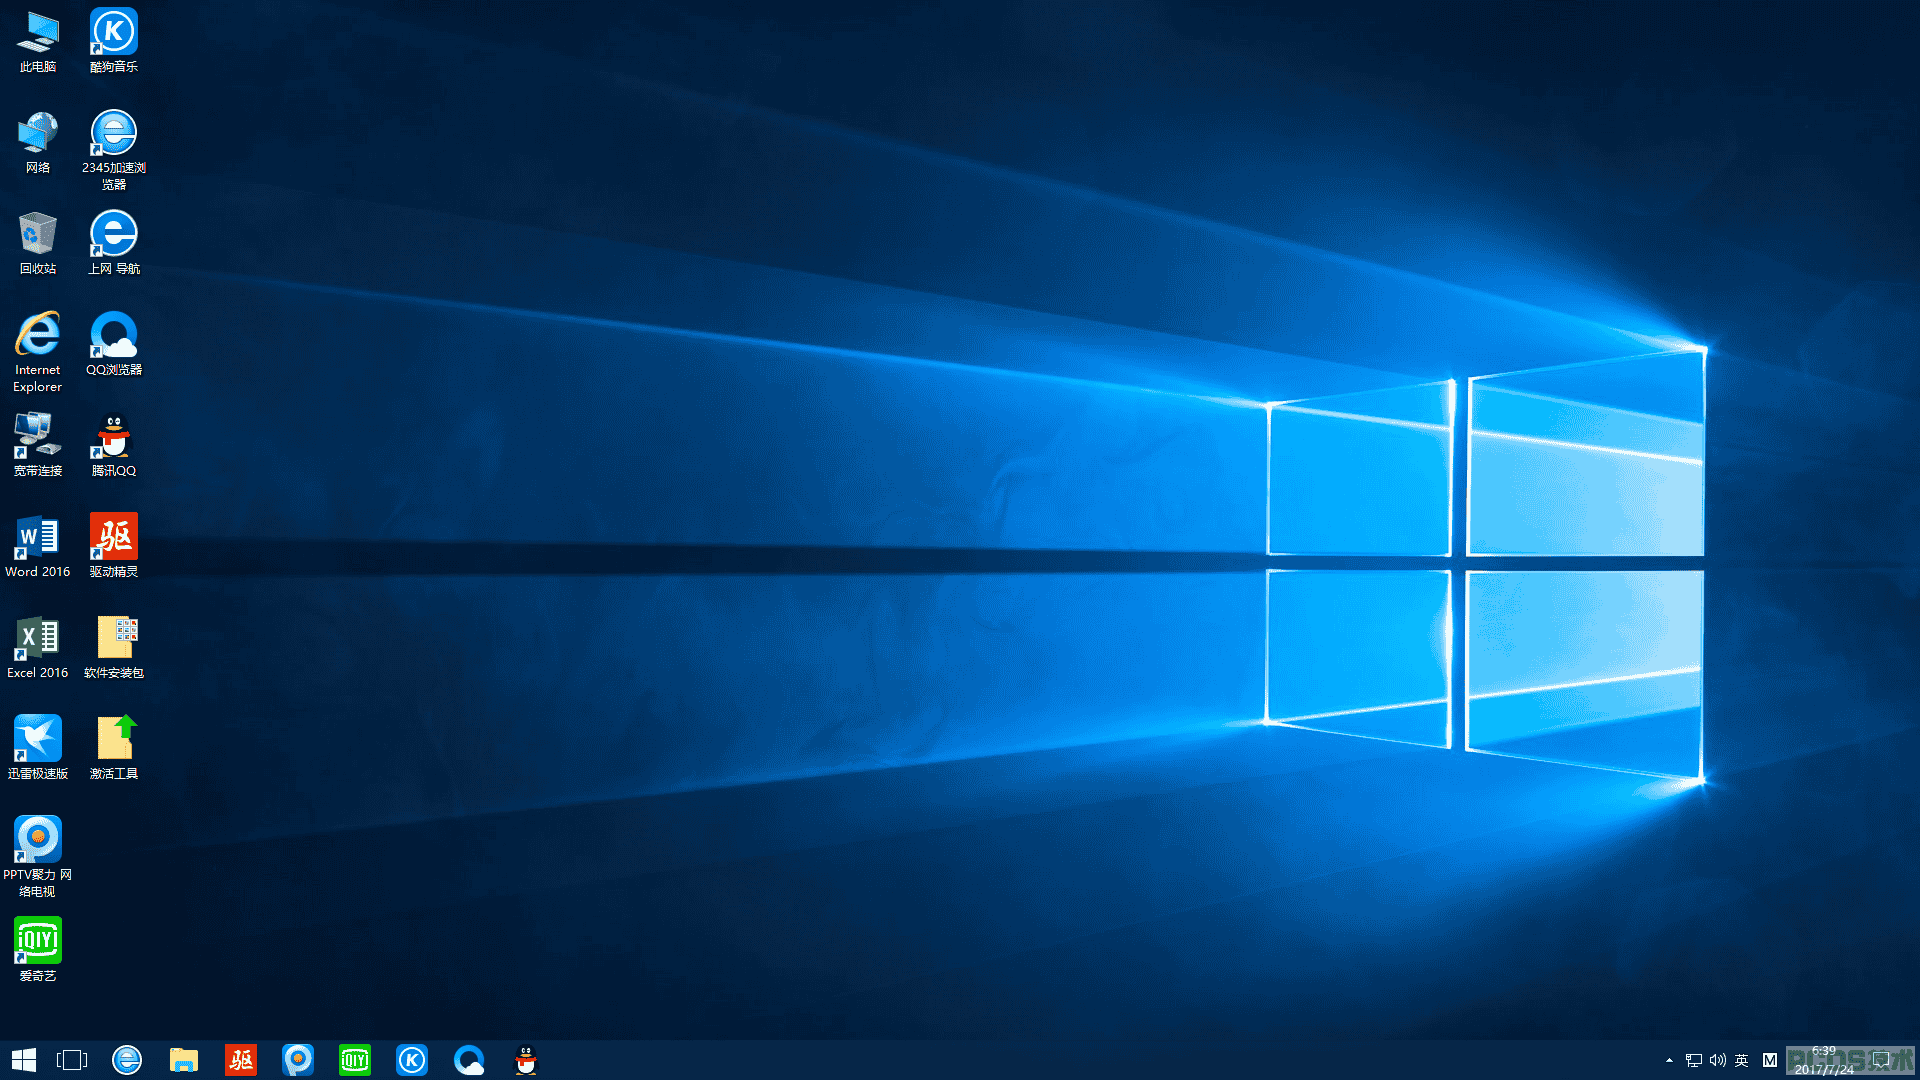Select the 此电脑 desktop icon
The height and width of the screenshot is (1080, 1920).
tap(38, 41)
